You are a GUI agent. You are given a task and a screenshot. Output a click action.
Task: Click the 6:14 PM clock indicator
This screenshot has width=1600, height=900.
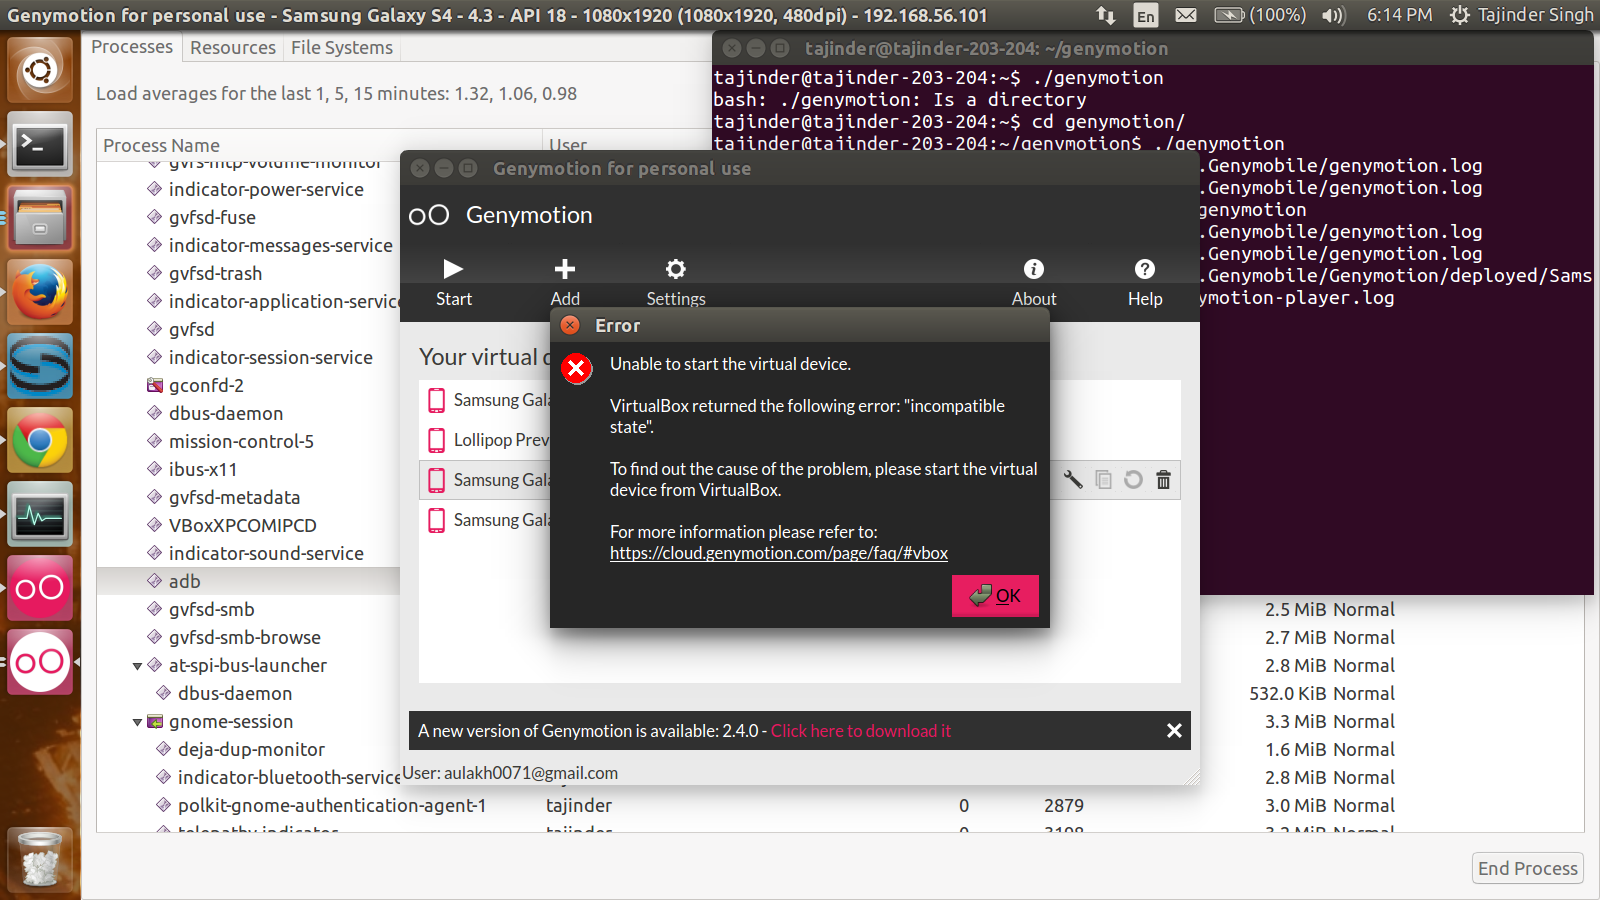1399,15
